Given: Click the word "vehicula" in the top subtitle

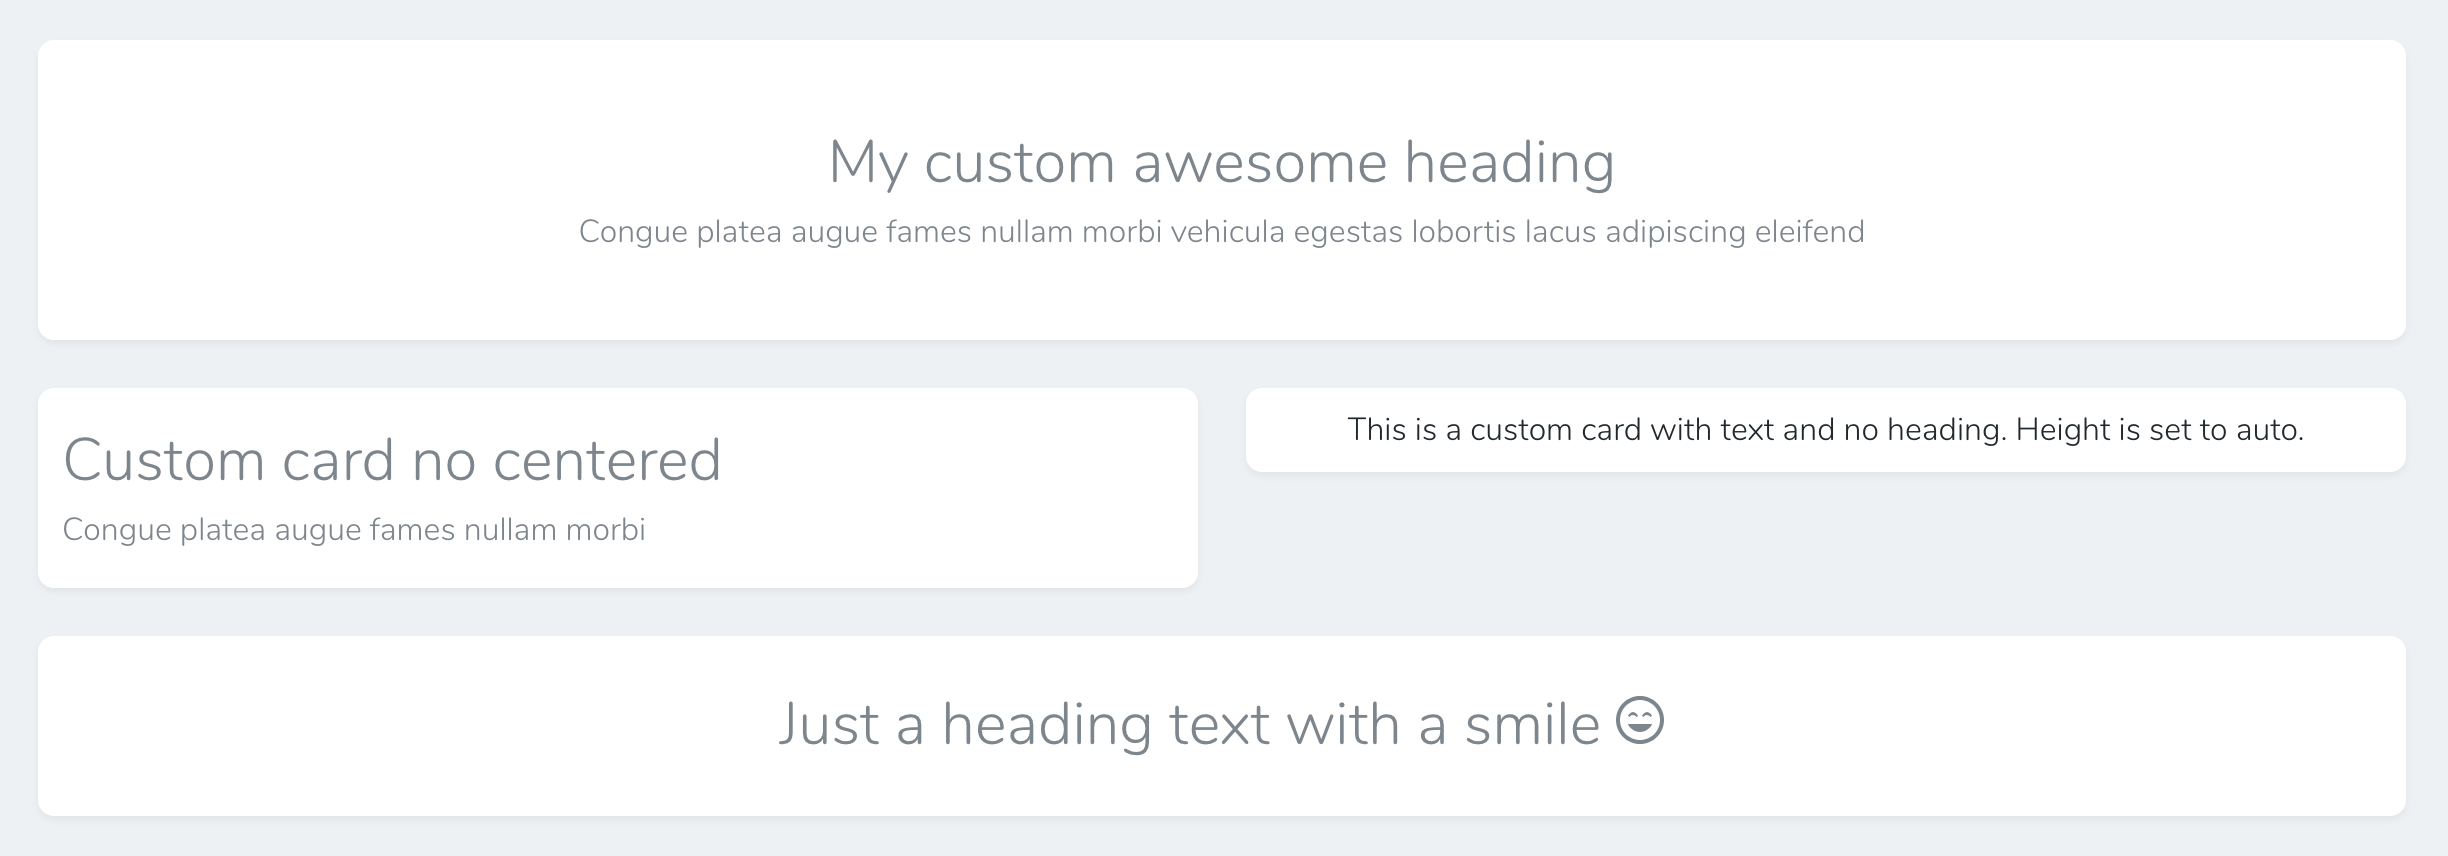Looking at the screenshot, I should click(1227, 232).
